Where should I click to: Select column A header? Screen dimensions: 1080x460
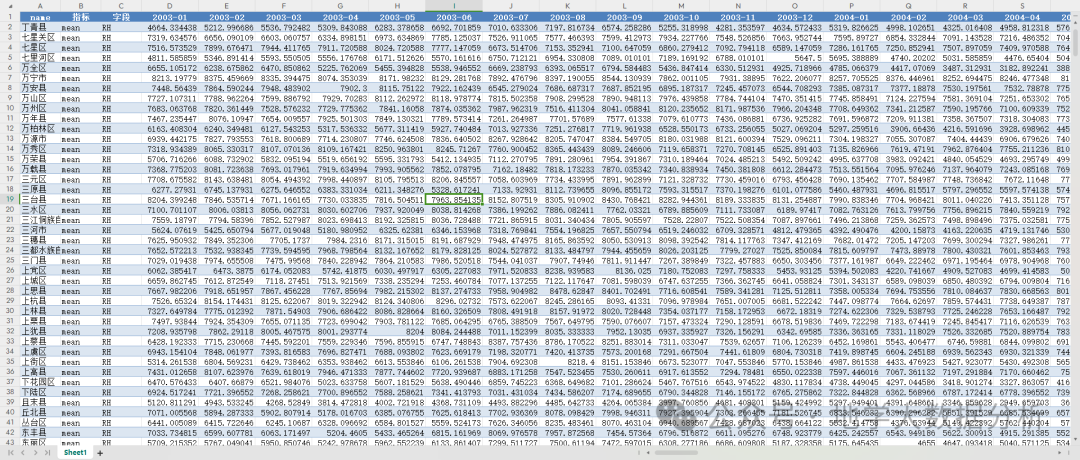[x=39, y=6]
